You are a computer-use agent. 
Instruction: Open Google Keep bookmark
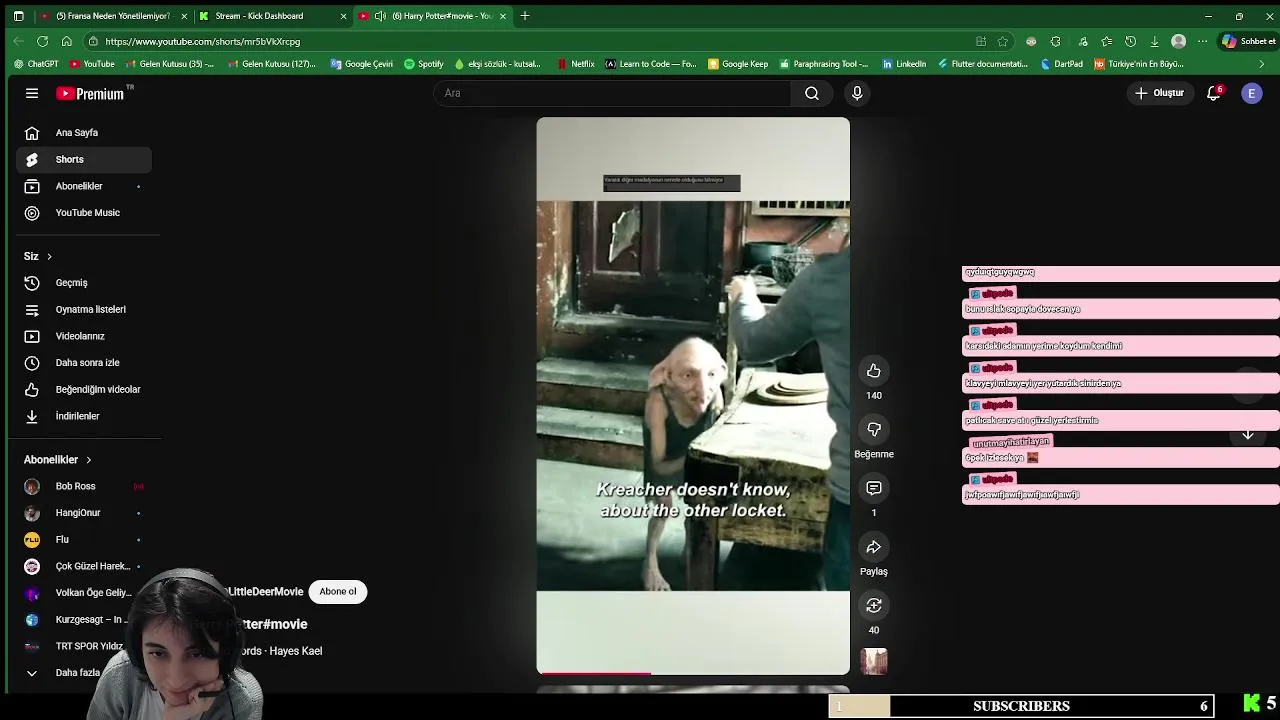pos(738,64)
